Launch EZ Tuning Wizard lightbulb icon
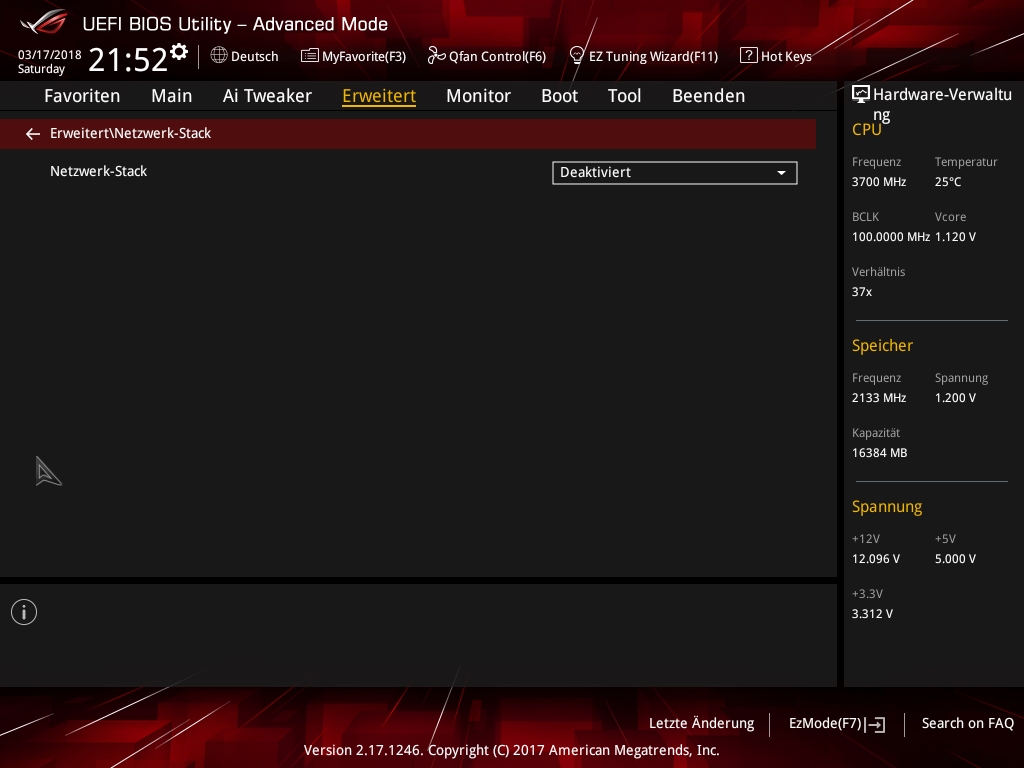The height and width of the screenshot is (768, 1024). (577, 56)
